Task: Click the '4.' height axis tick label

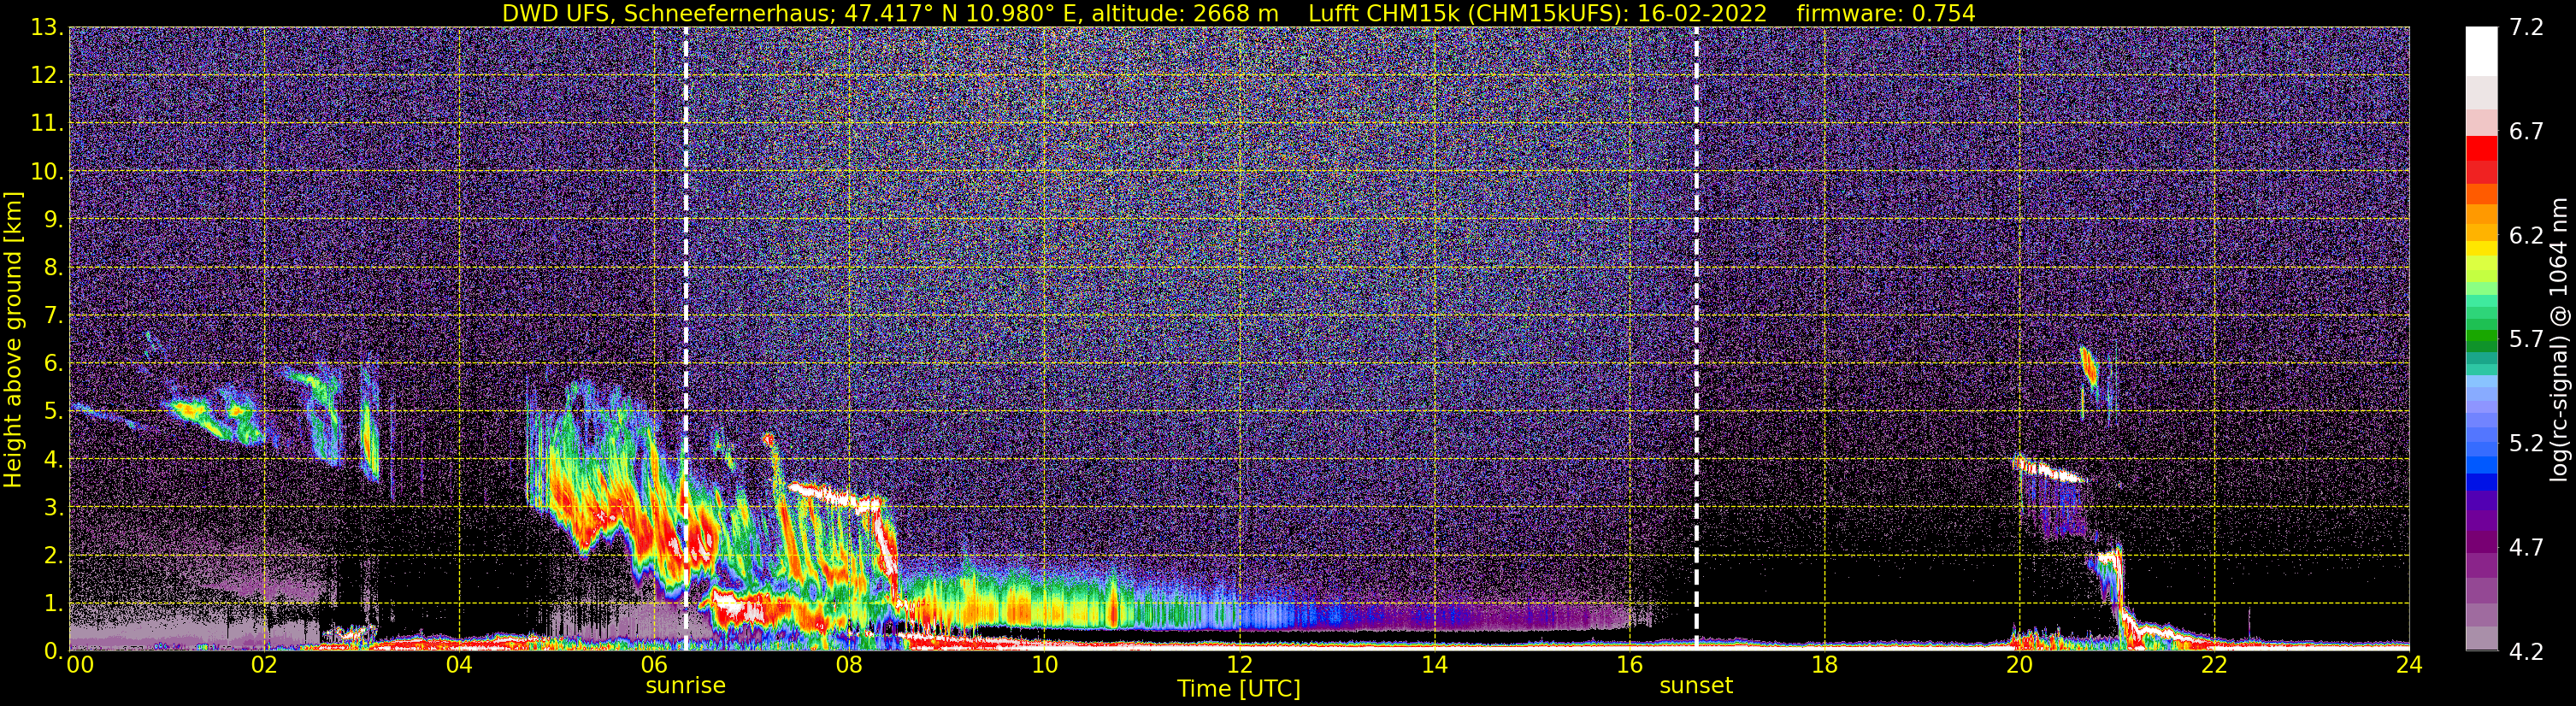Action: coord(54,460)
